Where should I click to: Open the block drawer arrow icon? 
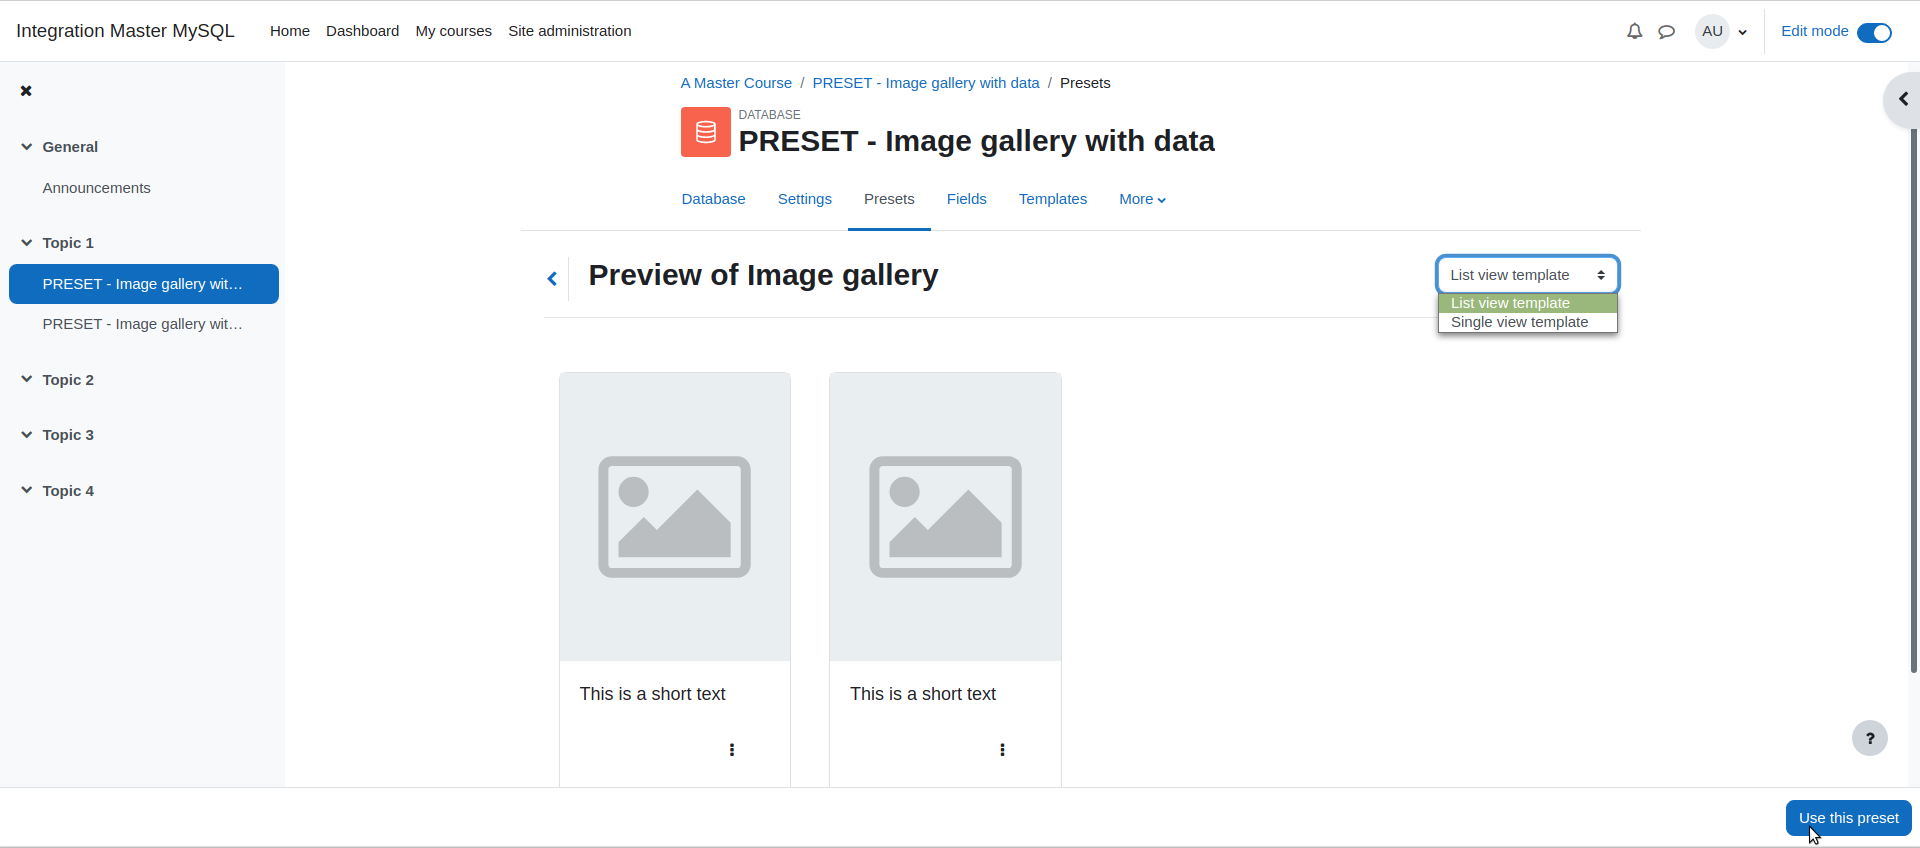(1903, 99)
